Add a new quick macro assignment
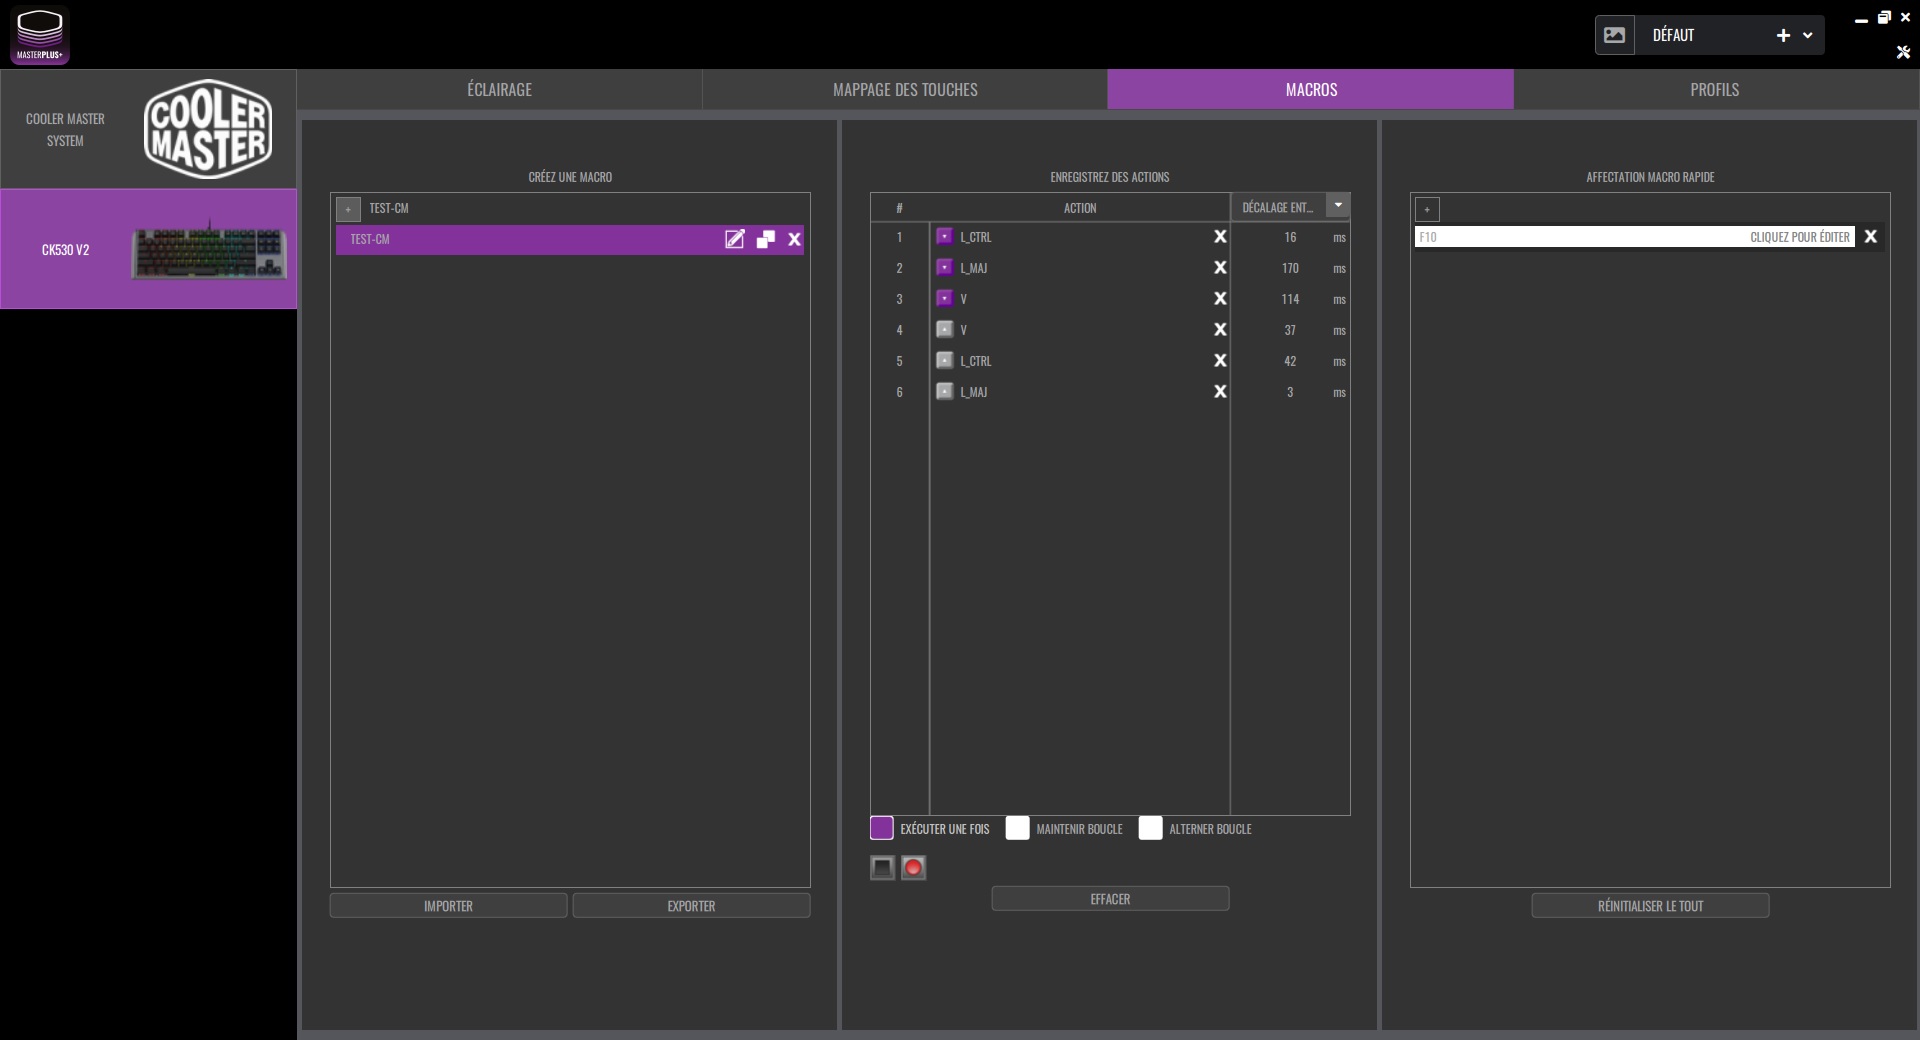 (x=1427, y=209)
